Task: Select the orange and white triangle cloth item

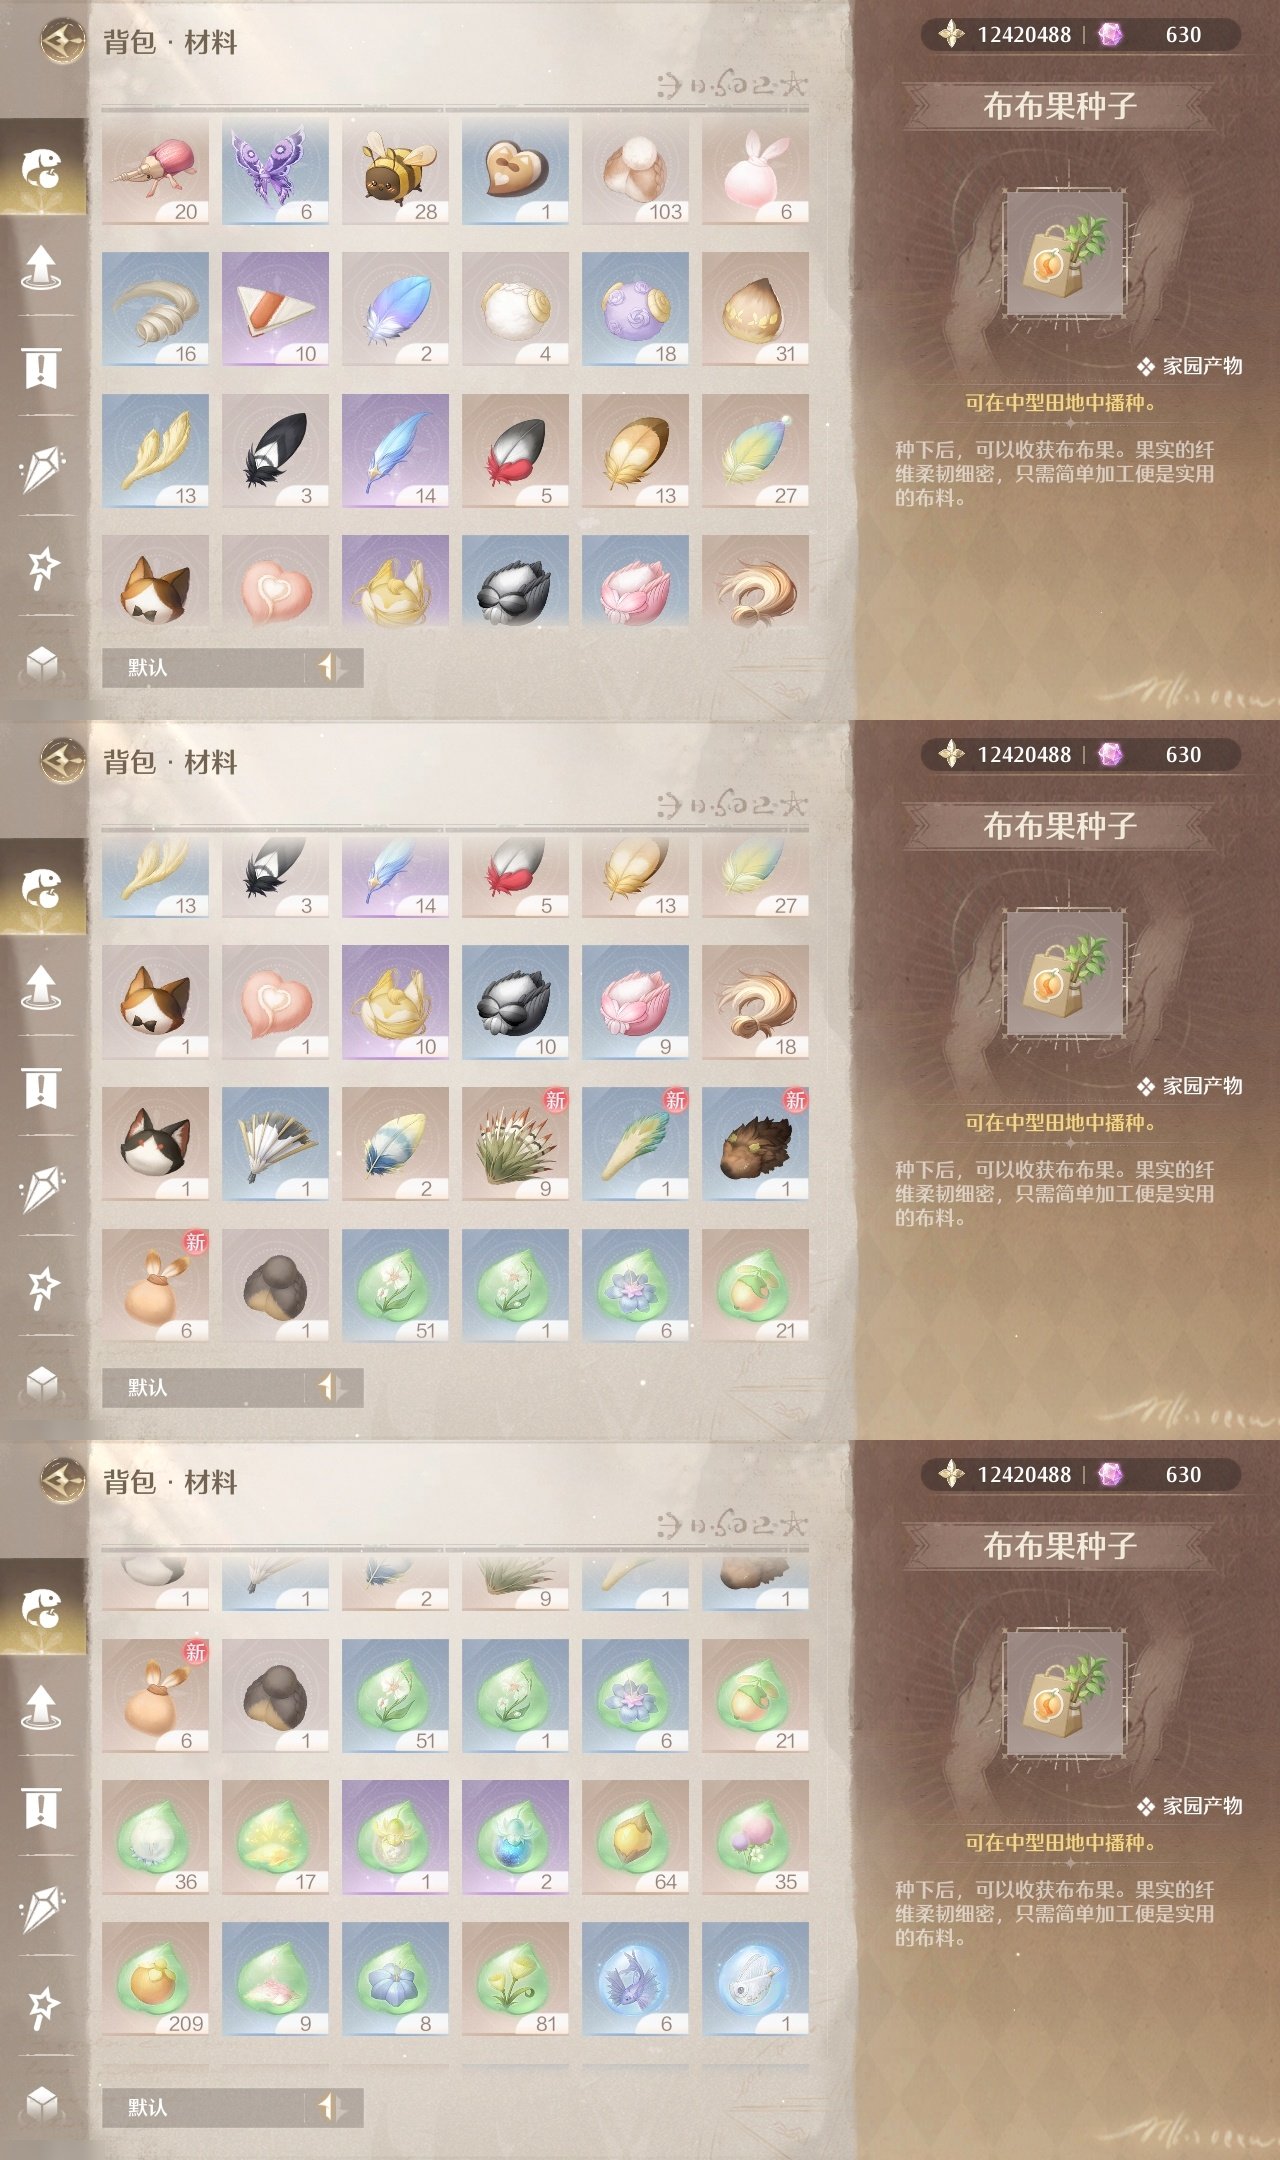Action: click(x=275, y=309)
